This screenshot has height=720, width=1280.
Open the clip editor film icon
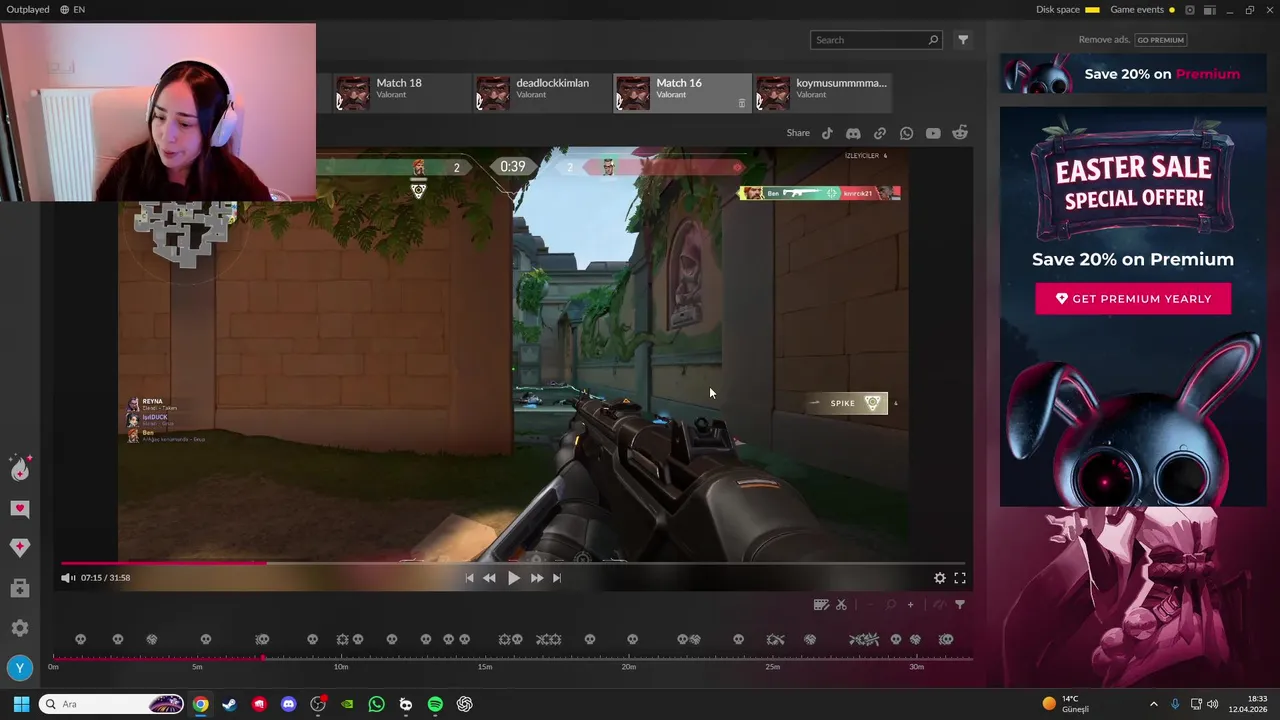821,605
